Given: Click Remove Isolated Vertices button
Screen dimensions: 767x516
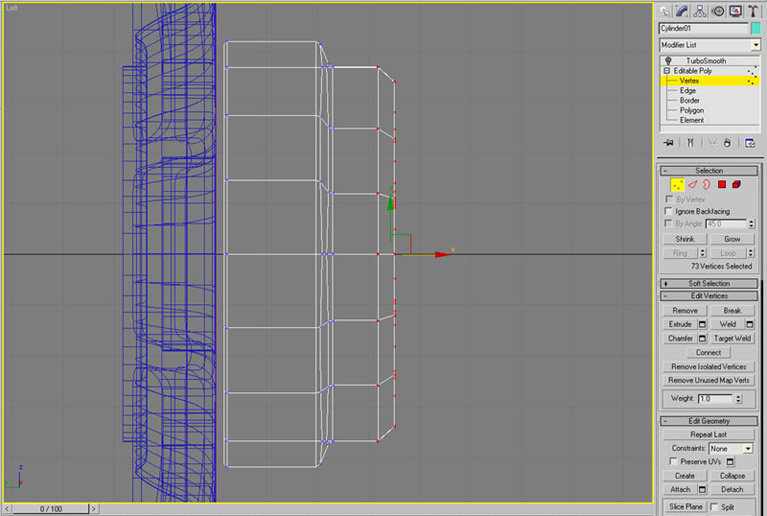Looking at the screenshot, I should pyautogui.click(x=709, y=367).
